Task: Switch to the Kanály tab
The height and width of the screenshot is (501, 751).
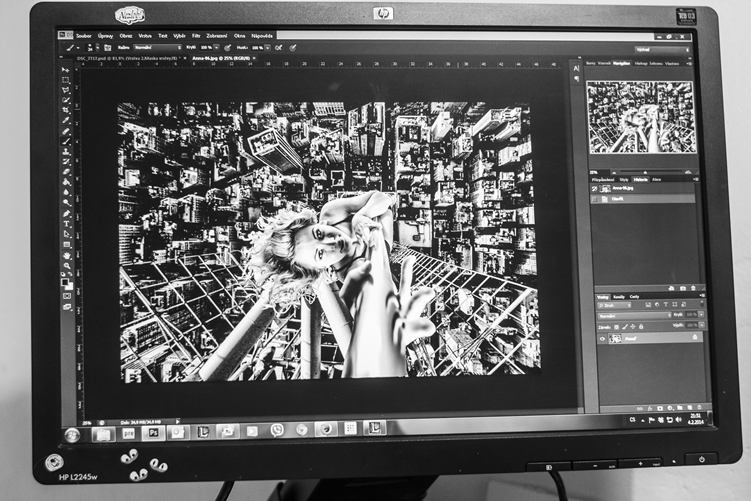Action: click(x=619, y=297)
